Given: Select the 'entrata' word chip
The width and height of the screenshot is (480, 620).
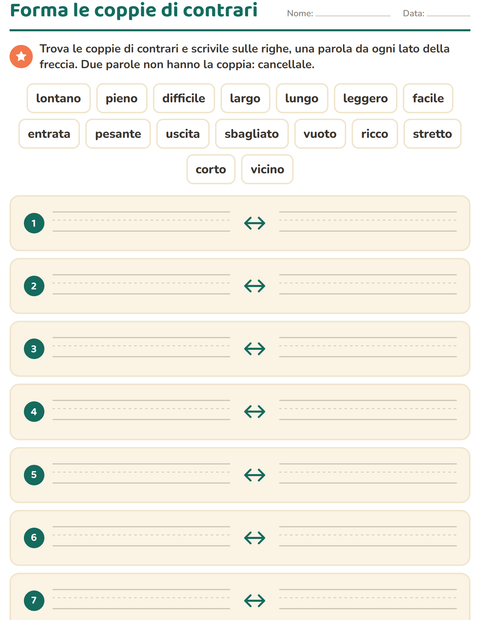Looking at the screenshot, I should point(49,134).
